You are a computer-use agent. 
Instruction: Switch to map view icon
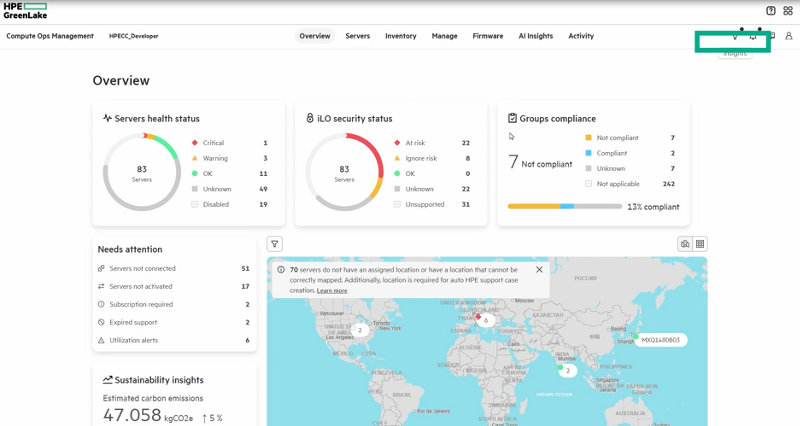(685, 244)
